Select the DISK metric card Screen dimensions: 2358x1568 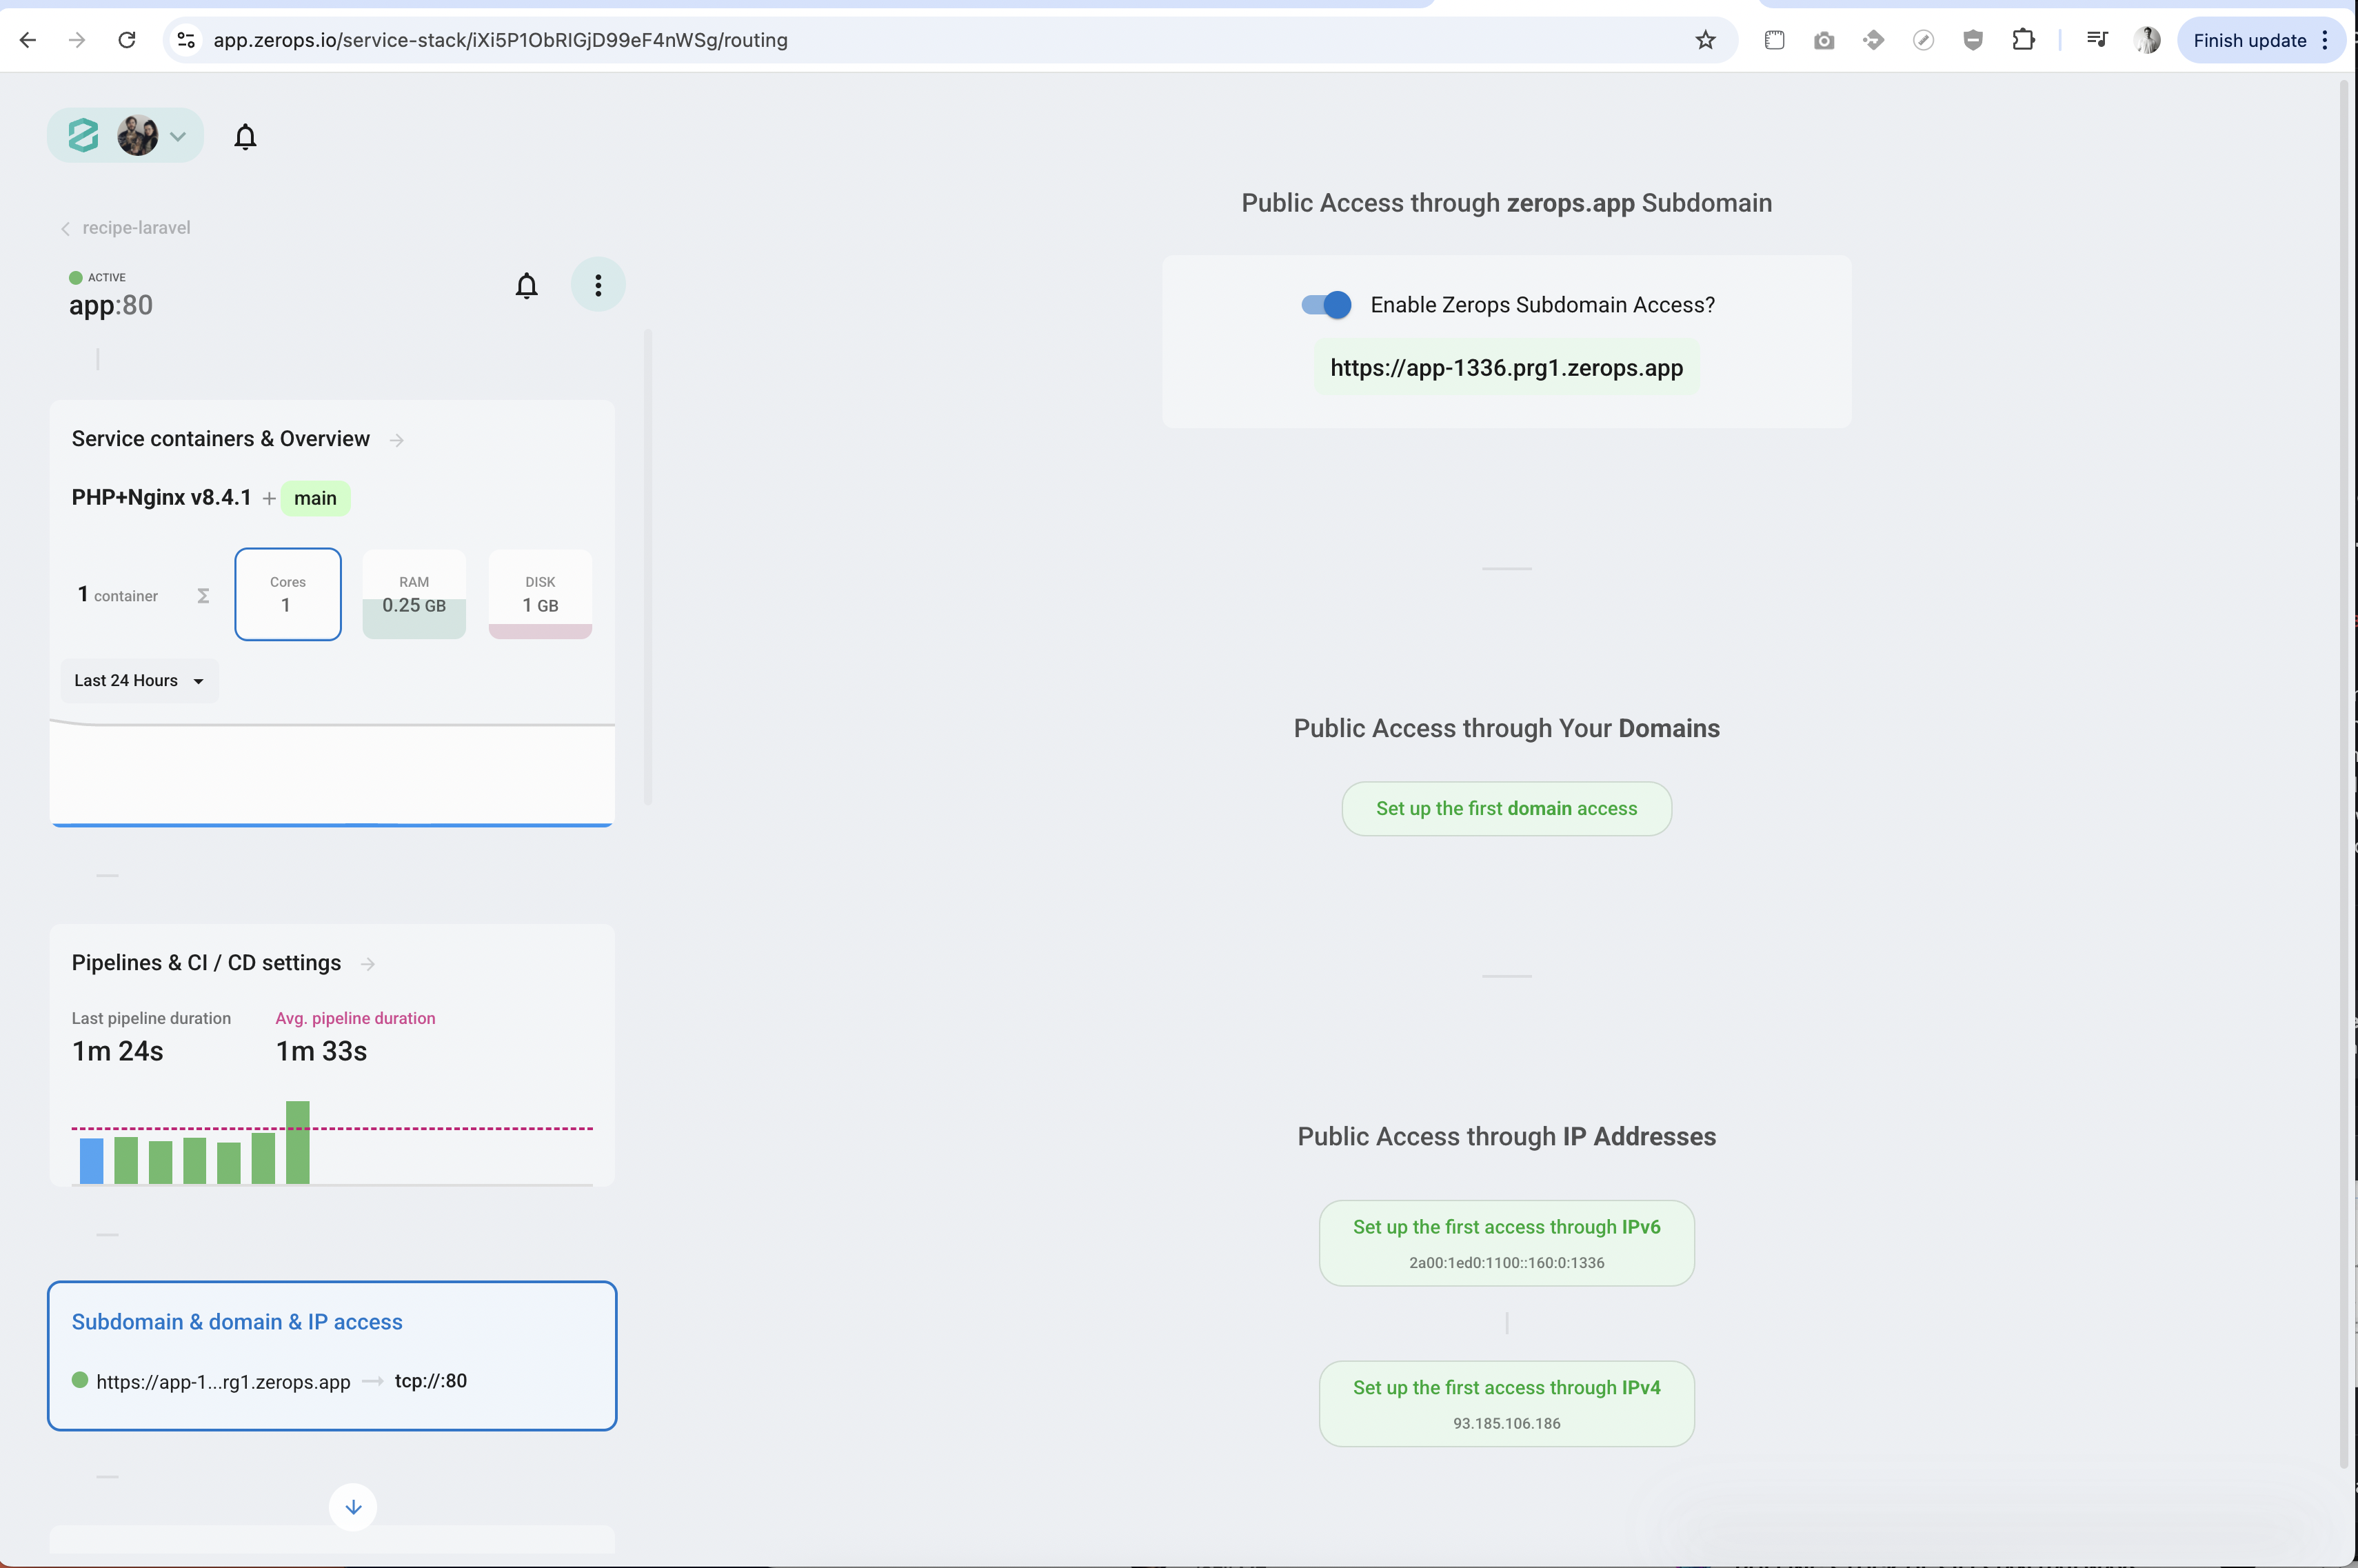pos(540,594)
